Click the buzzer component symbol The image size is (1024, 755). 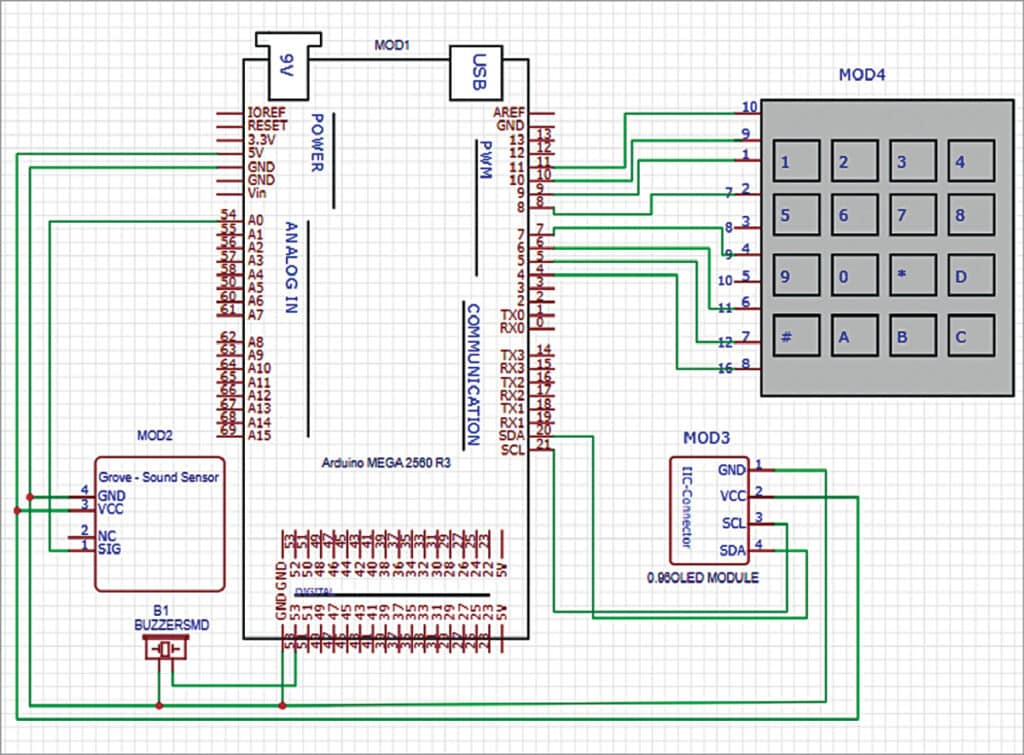click(x=166, y=650)
